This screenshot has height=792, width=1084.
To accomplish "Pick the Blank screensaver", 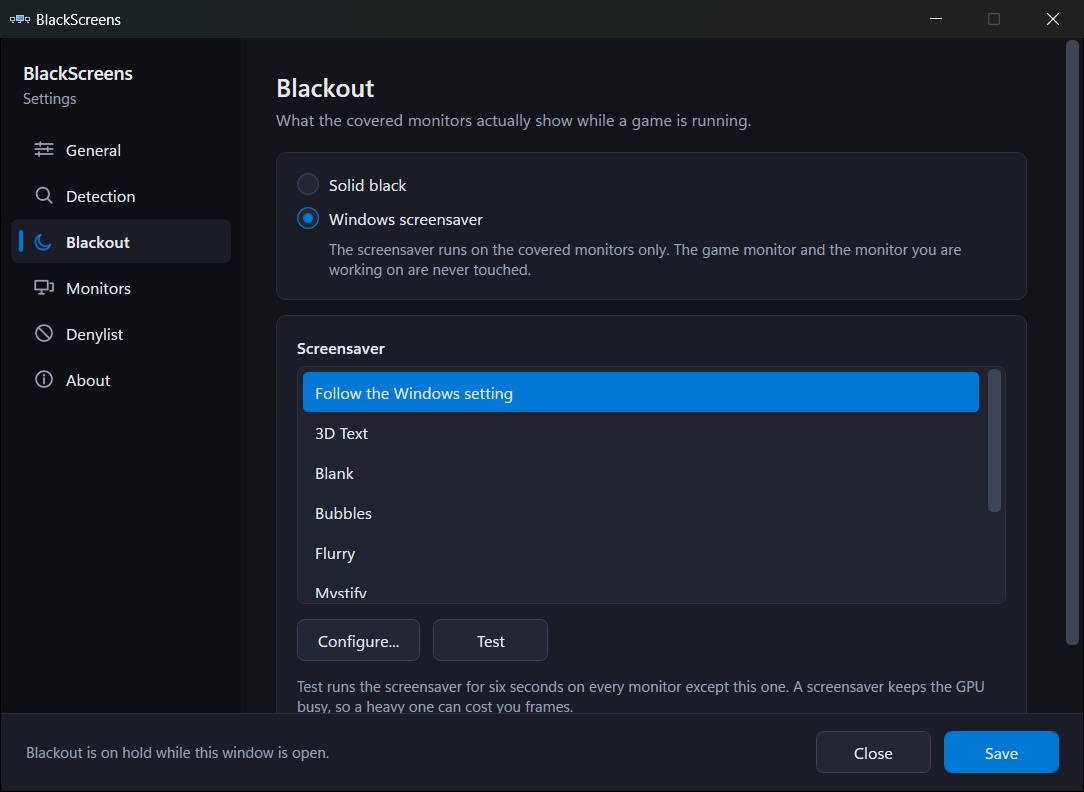I will 640,473.
